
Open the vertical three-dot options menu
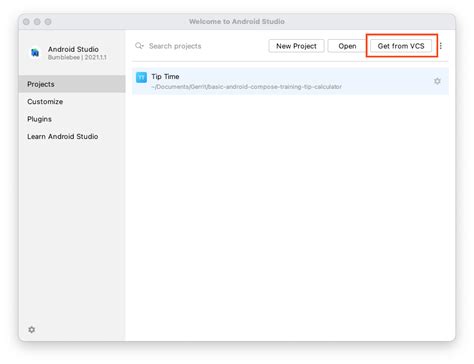coord(441,46)
